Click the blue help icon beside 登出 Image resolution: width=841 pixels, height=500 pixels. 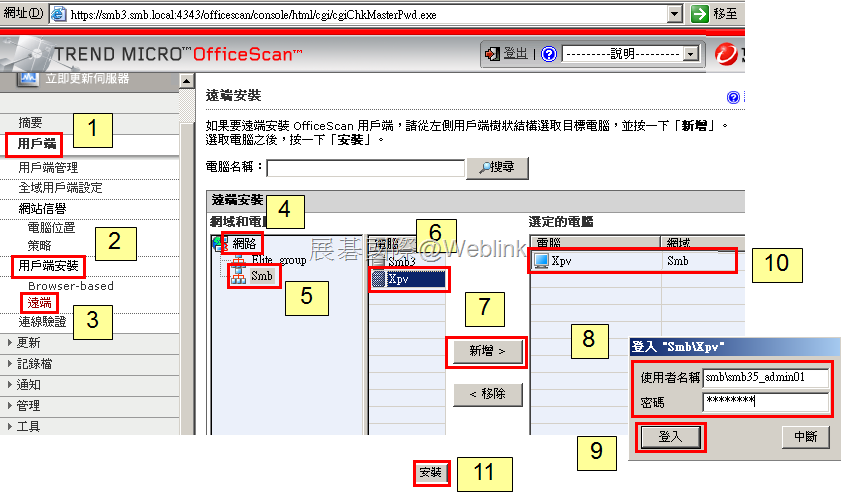549,54
